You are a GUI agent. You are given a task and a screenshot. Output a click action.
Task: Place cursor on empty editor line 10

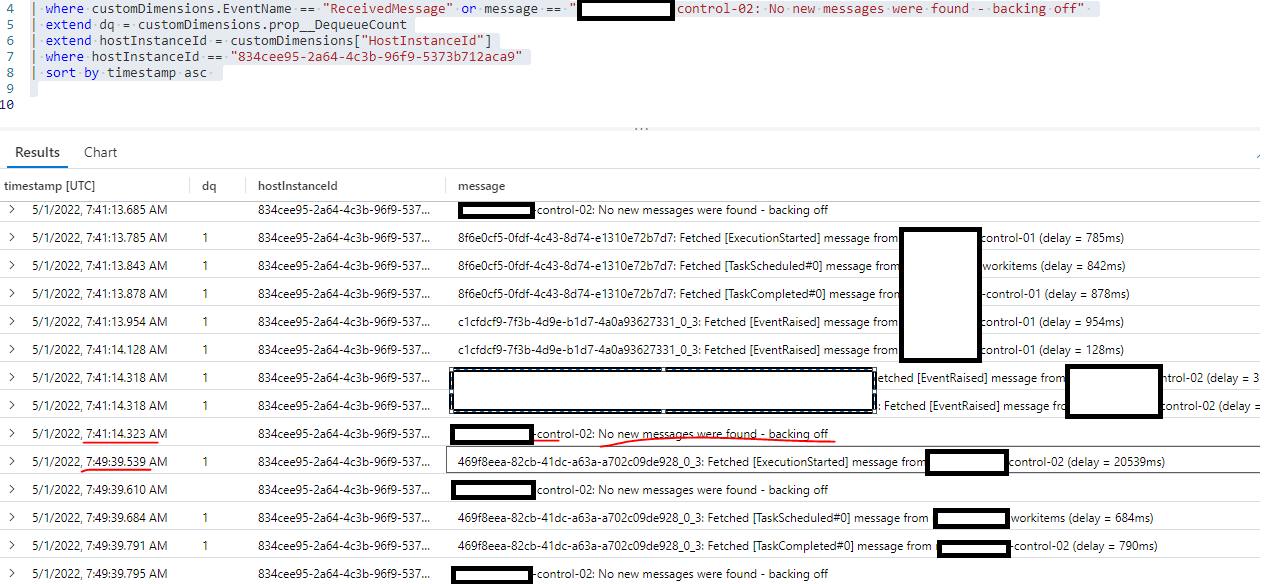coord(40,104)
